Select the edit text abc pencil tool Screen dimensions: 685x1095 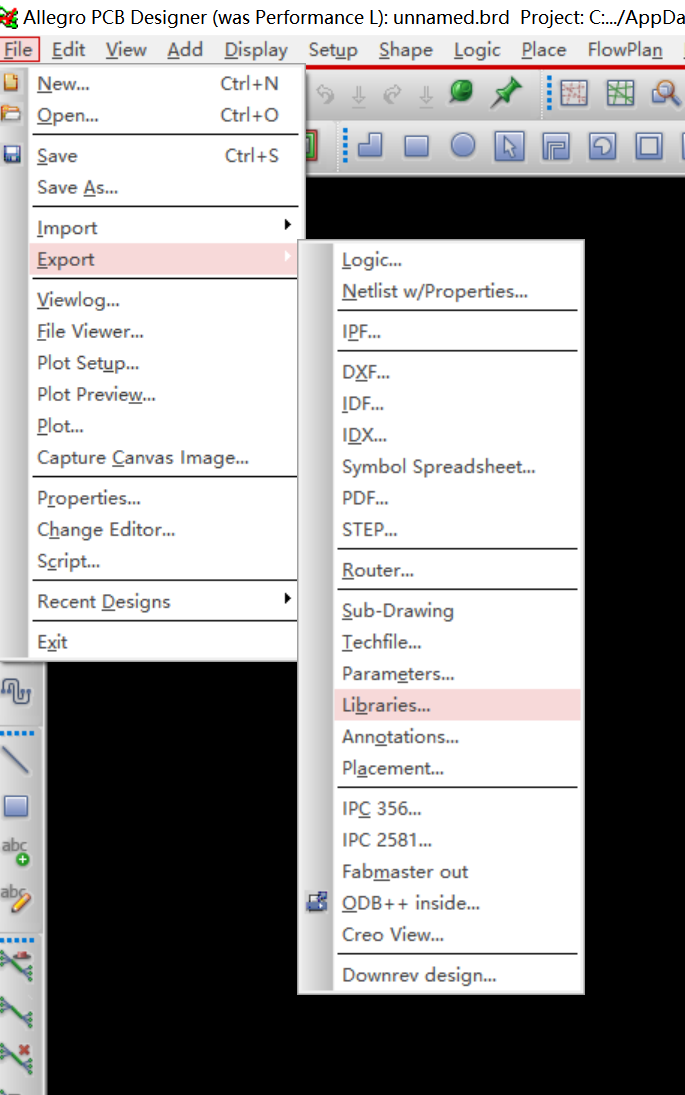pos(15,898)
